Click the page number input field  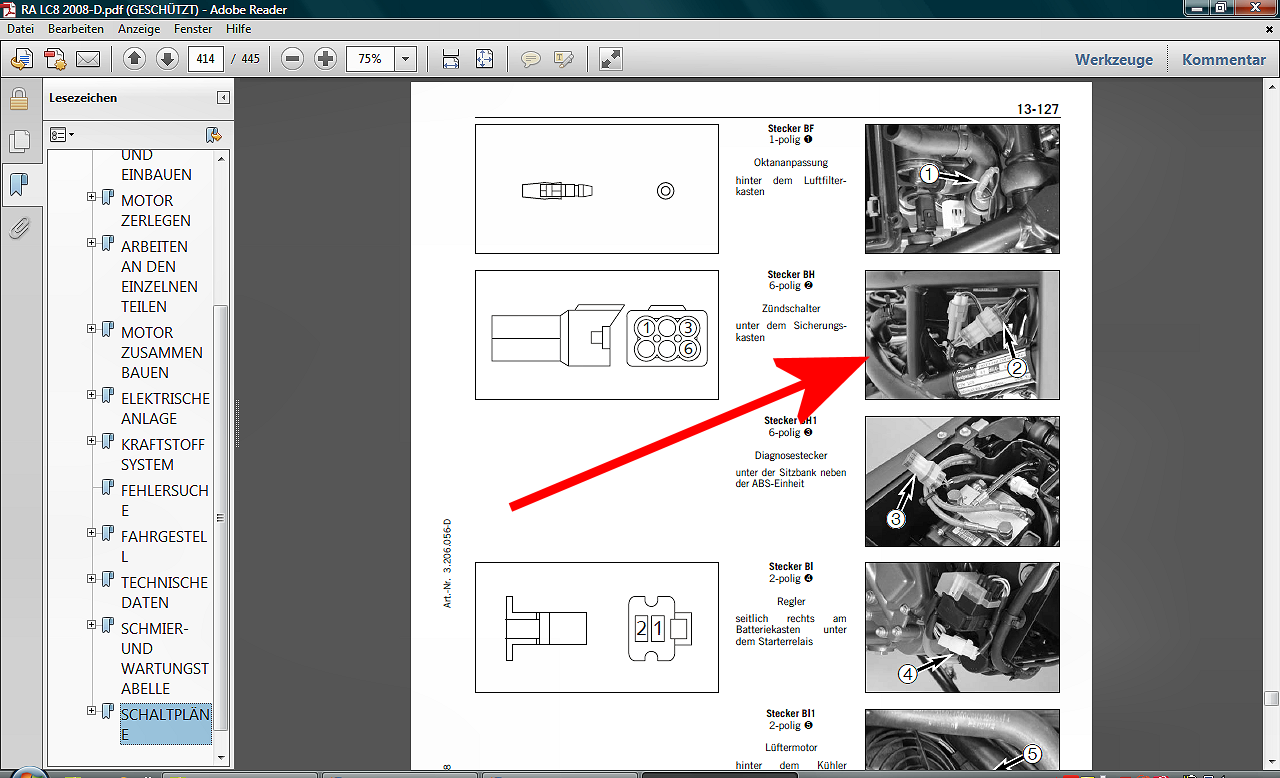click(206, 59)
